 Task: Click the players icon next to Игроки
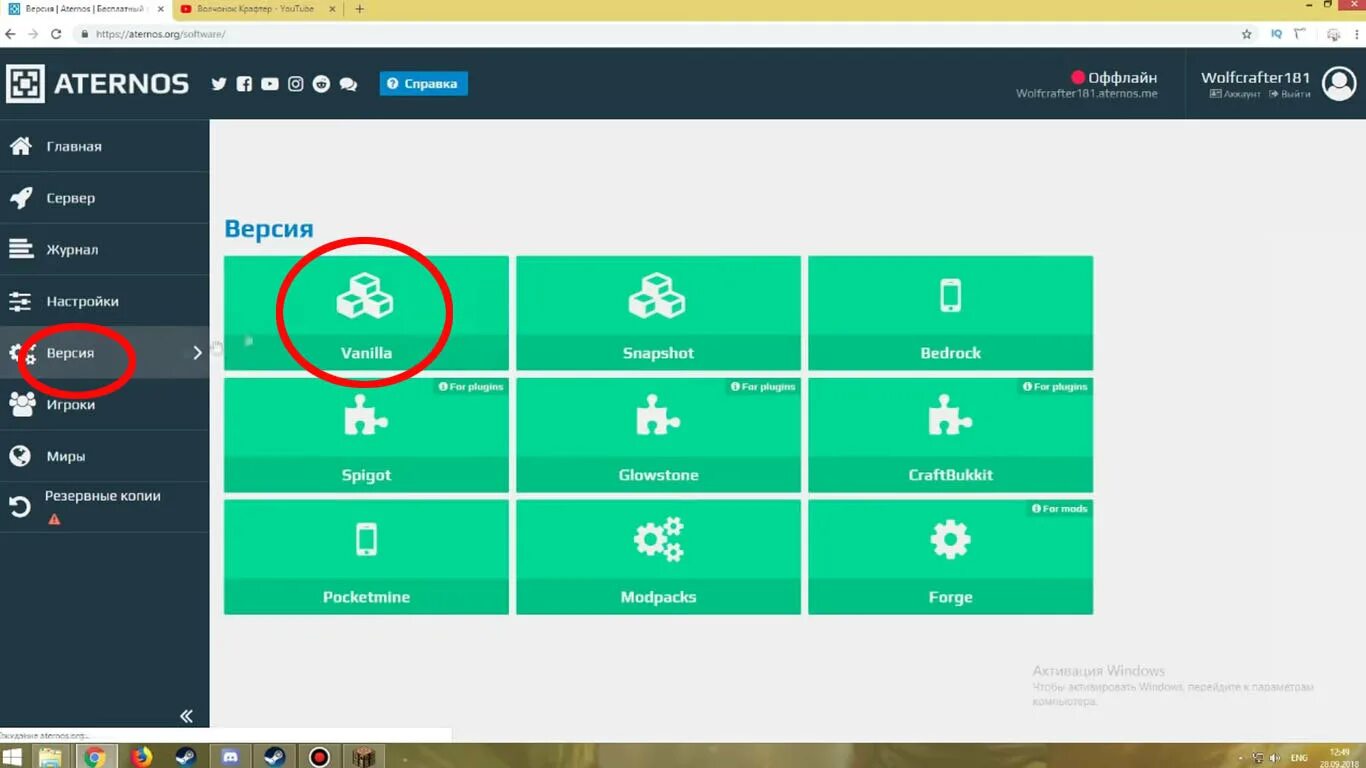click(x=21, y=404)
